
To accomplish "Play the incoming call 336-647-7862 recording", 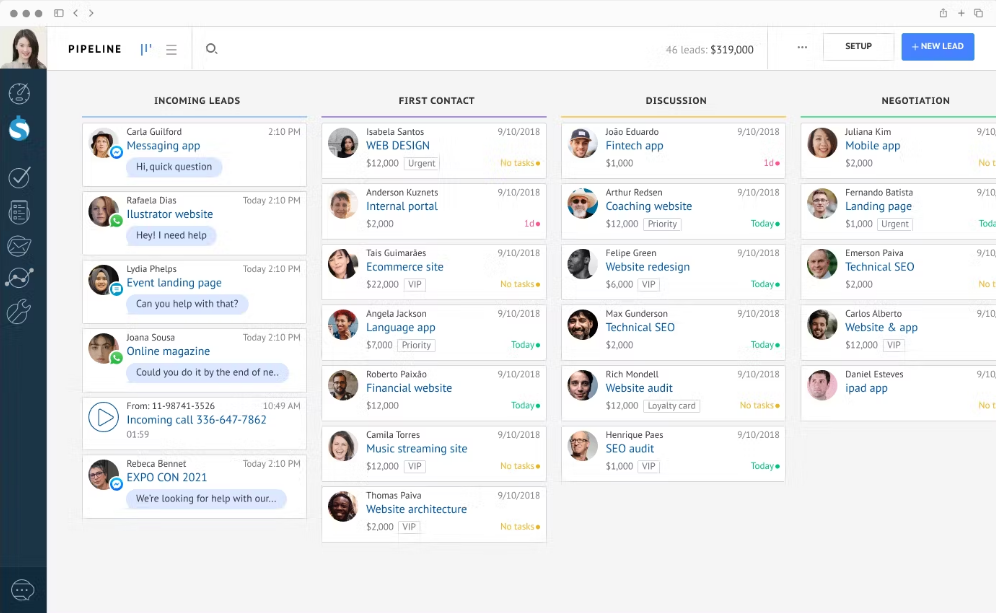I will tap(104, 417).
